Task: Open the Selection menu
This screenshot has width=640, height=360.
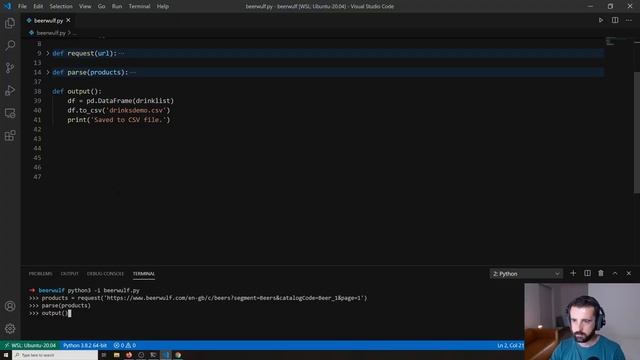Action: [61, 6]
